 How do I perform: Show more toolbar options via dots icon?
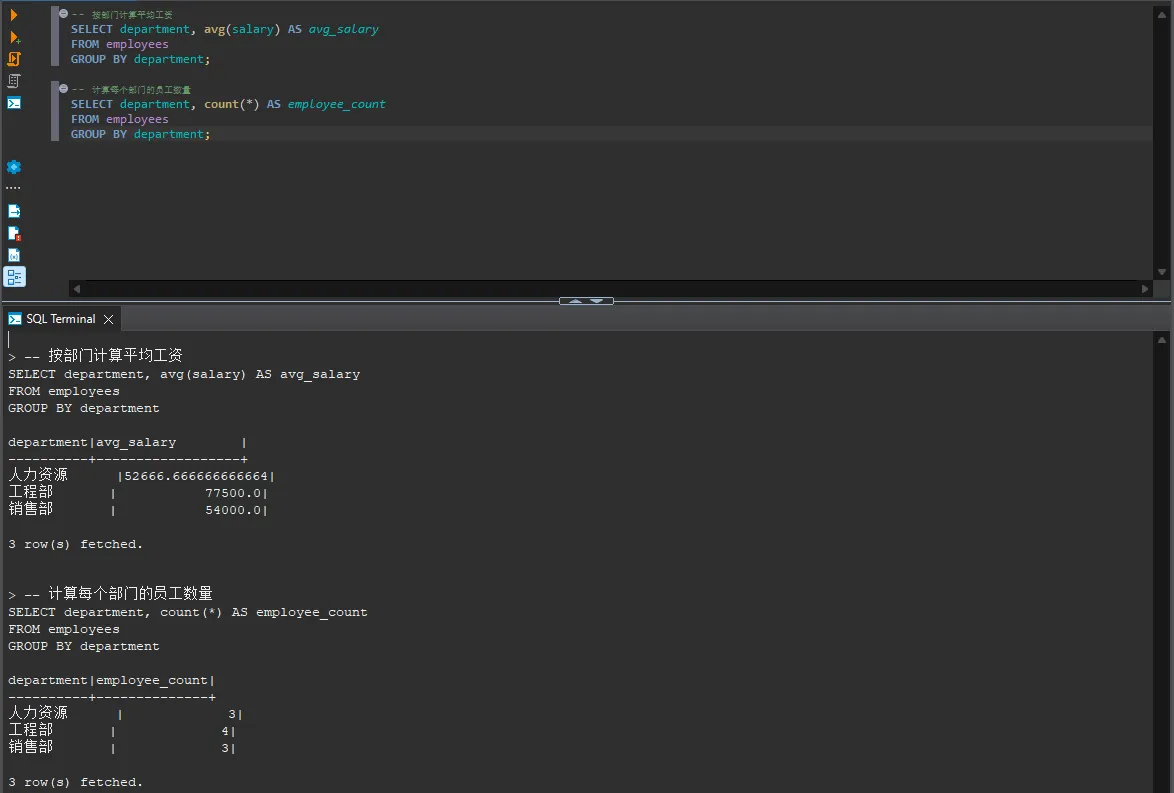[13, 188]
